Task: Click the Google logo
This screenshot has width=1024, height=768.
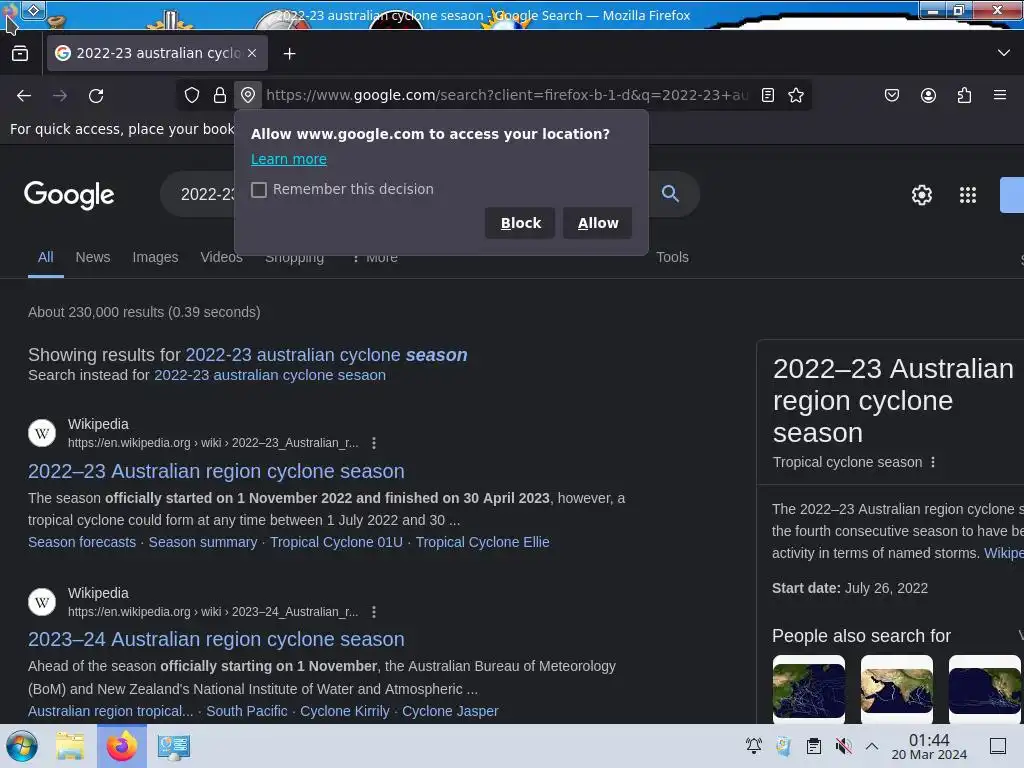Action: pyautogui.click(x=69, y=195)
